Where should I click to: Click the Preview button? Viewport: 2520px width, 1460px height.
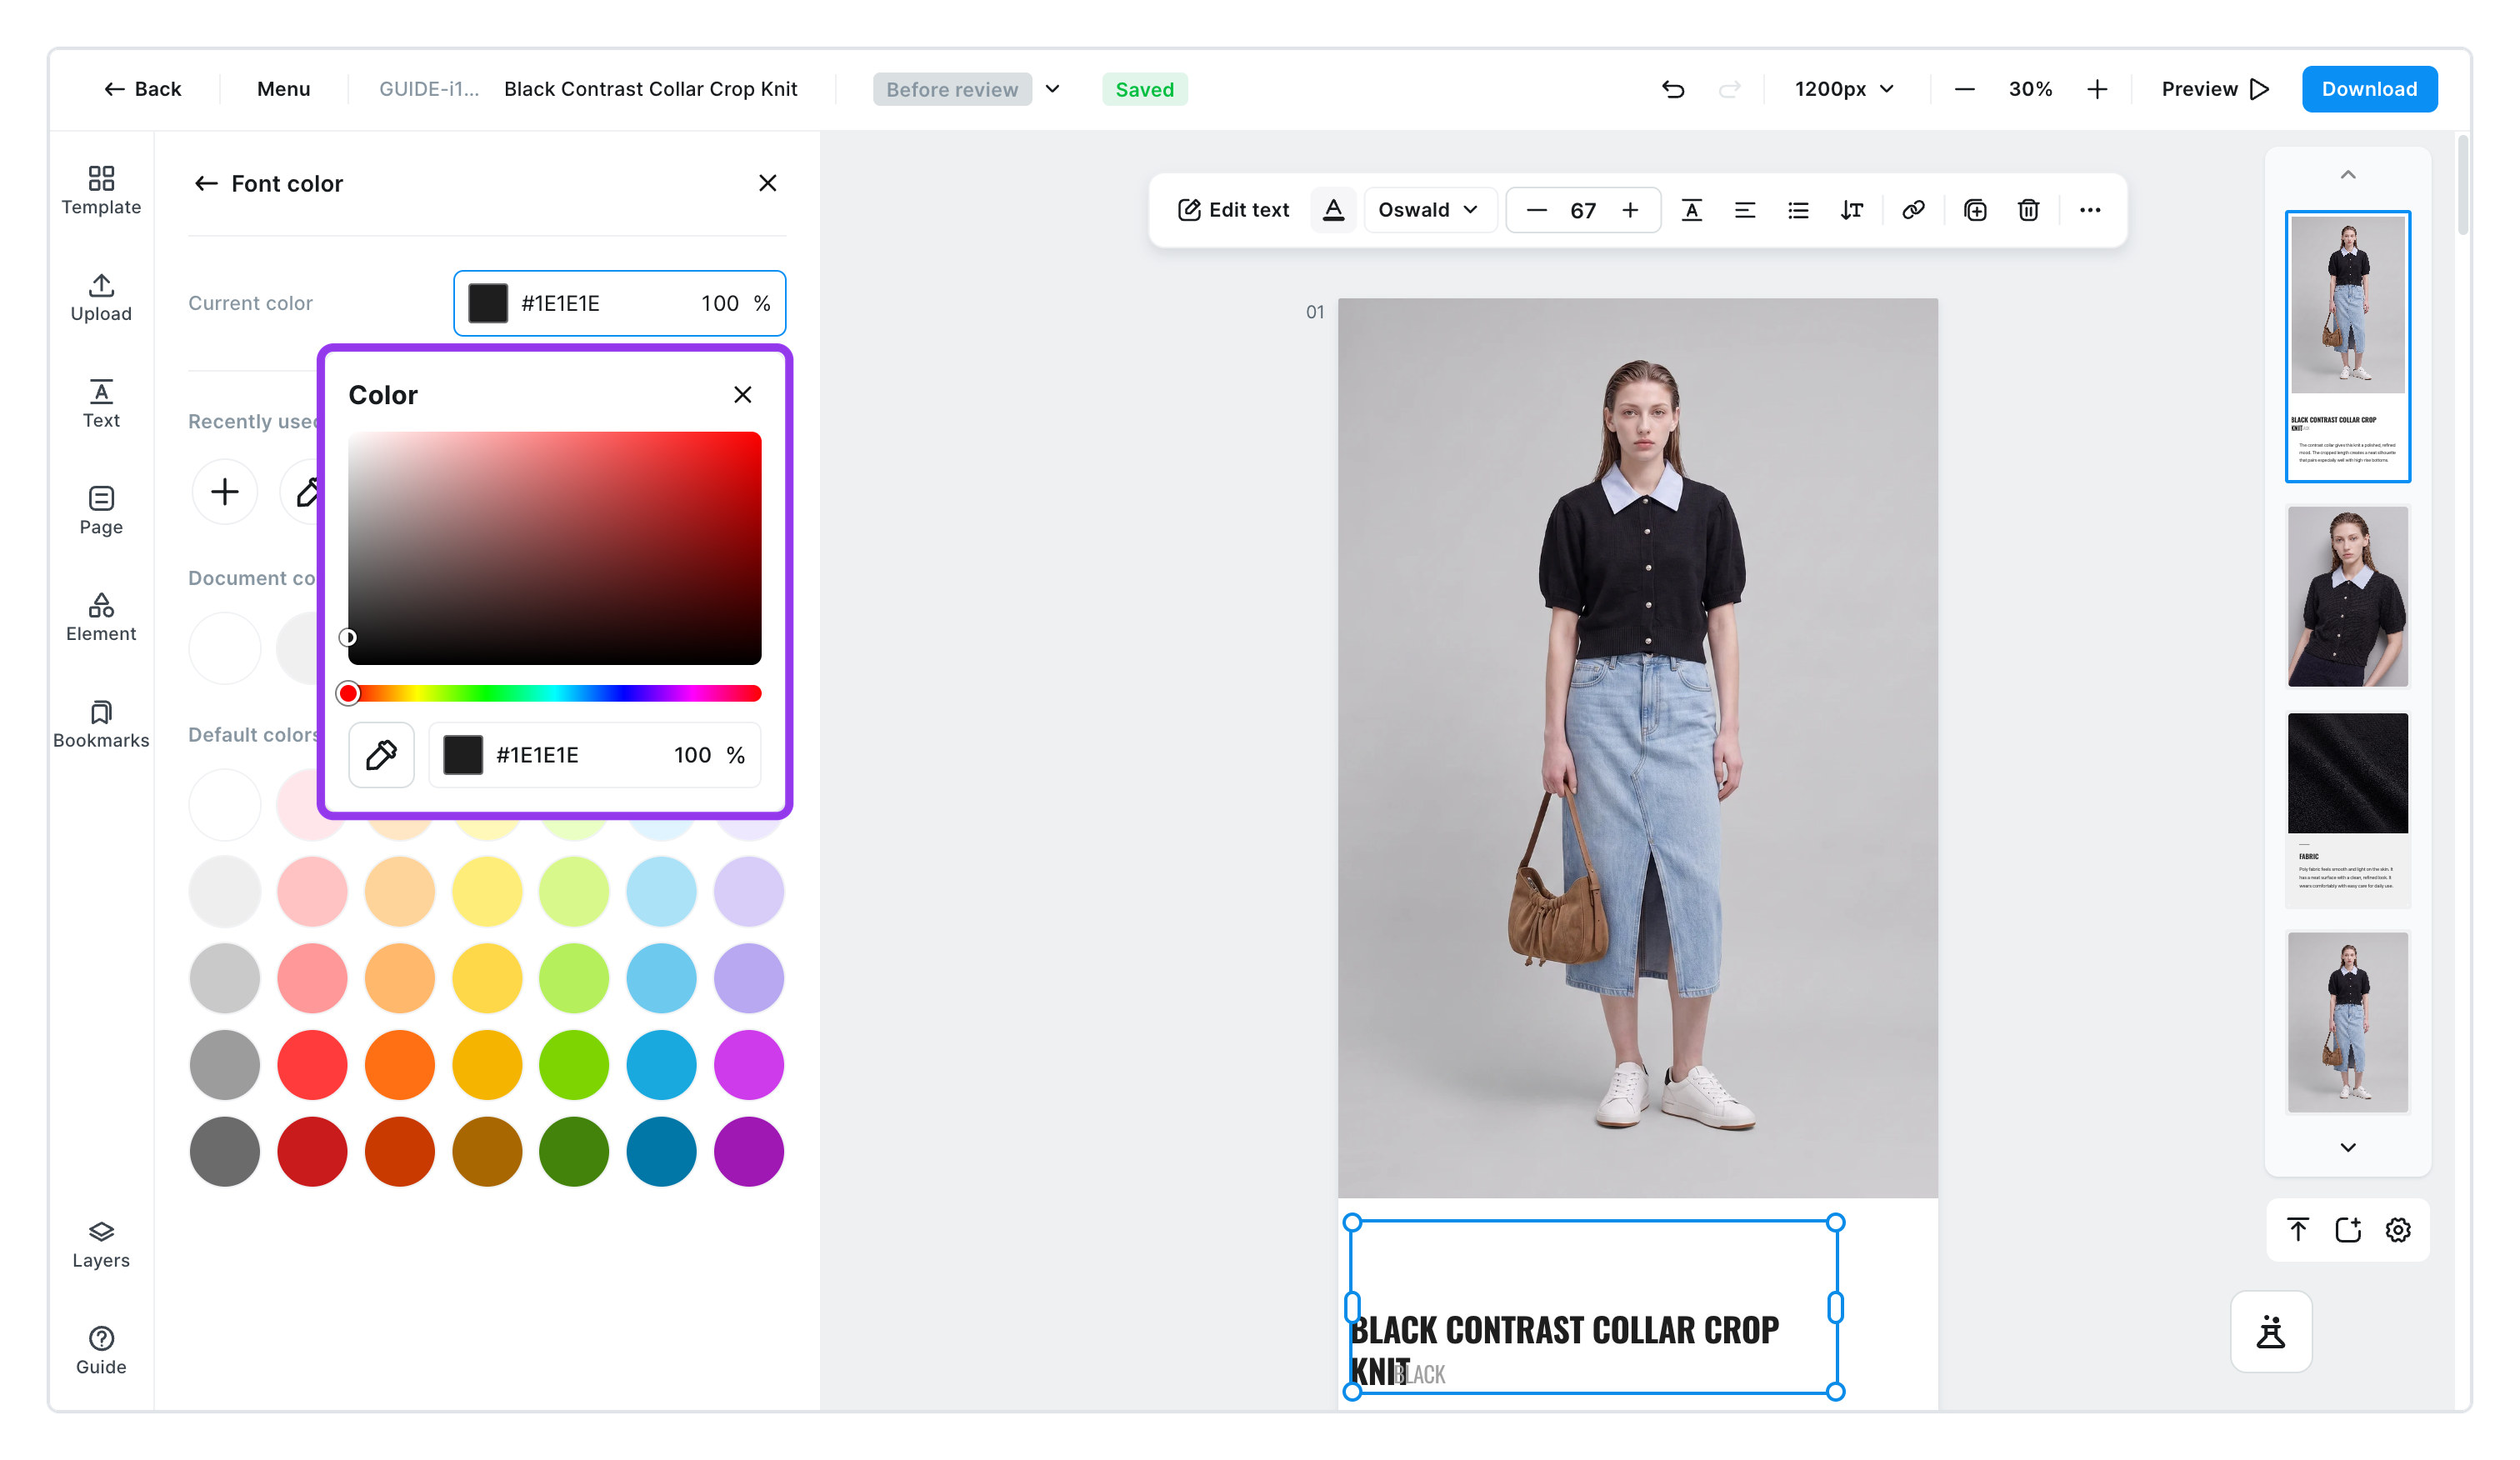coord(2215,89)
